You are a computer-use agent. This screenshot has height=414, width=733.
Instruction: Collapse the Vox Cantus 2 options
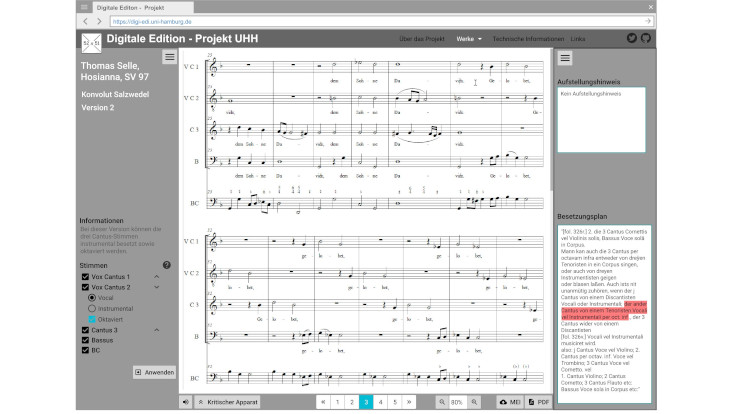pyautogui.click(x=157, y=287)
